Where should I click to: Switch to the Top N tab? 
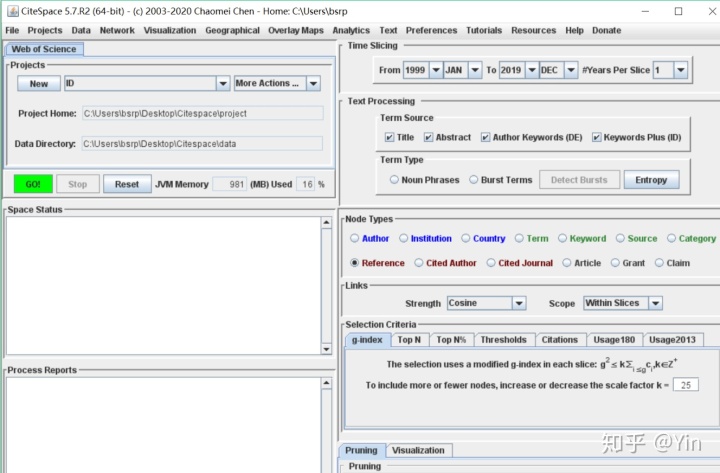tap(409, 340)
